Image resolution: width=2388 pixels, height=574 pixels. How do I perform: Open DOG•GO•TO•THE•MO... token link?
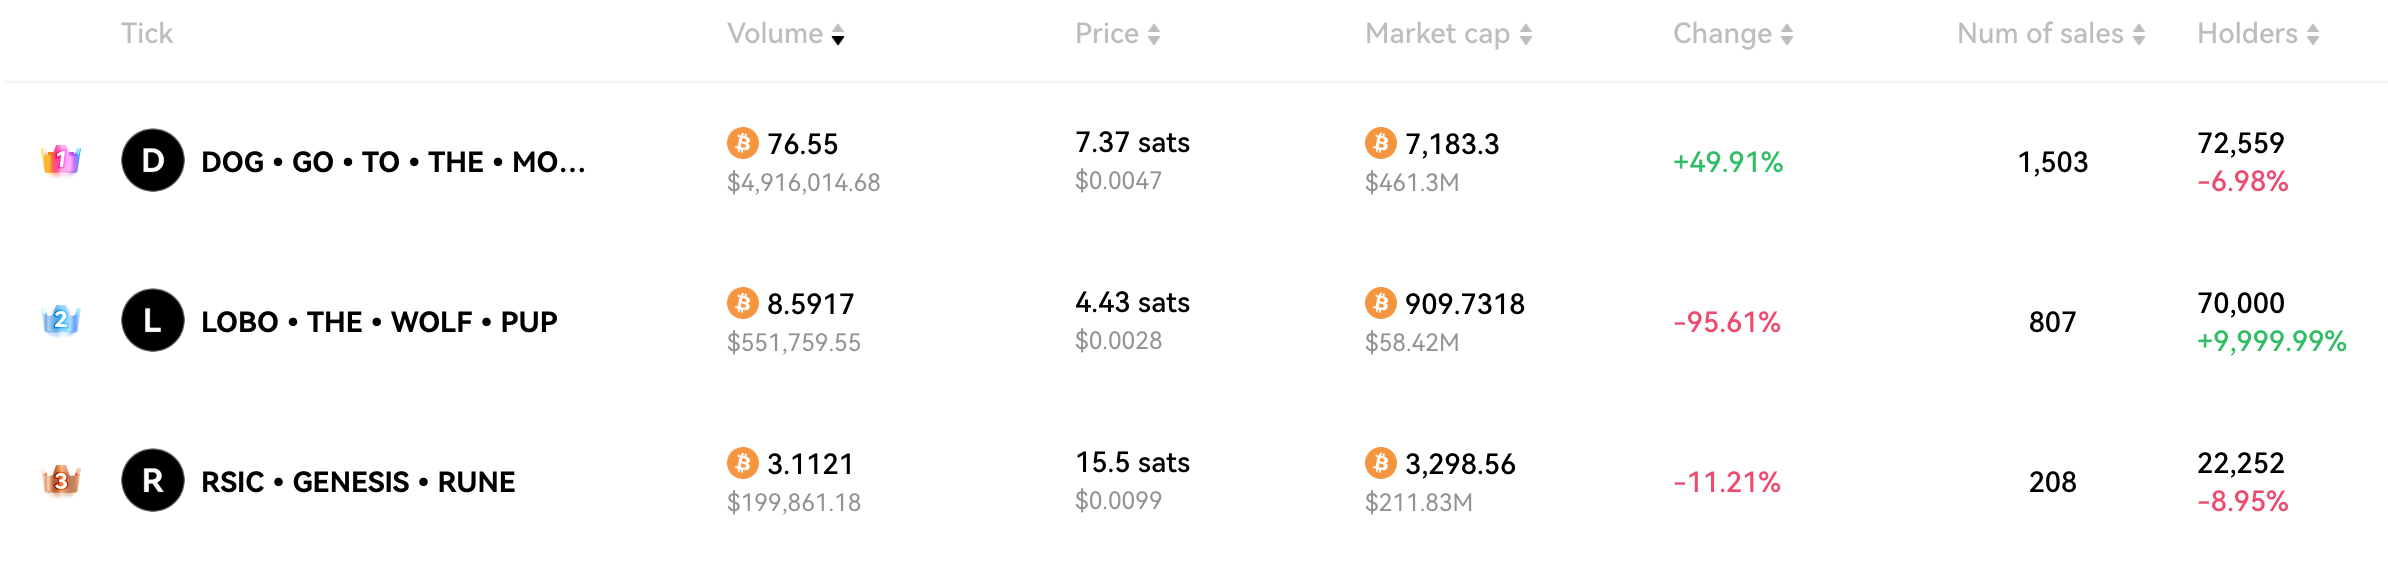[x=393, y=162]
